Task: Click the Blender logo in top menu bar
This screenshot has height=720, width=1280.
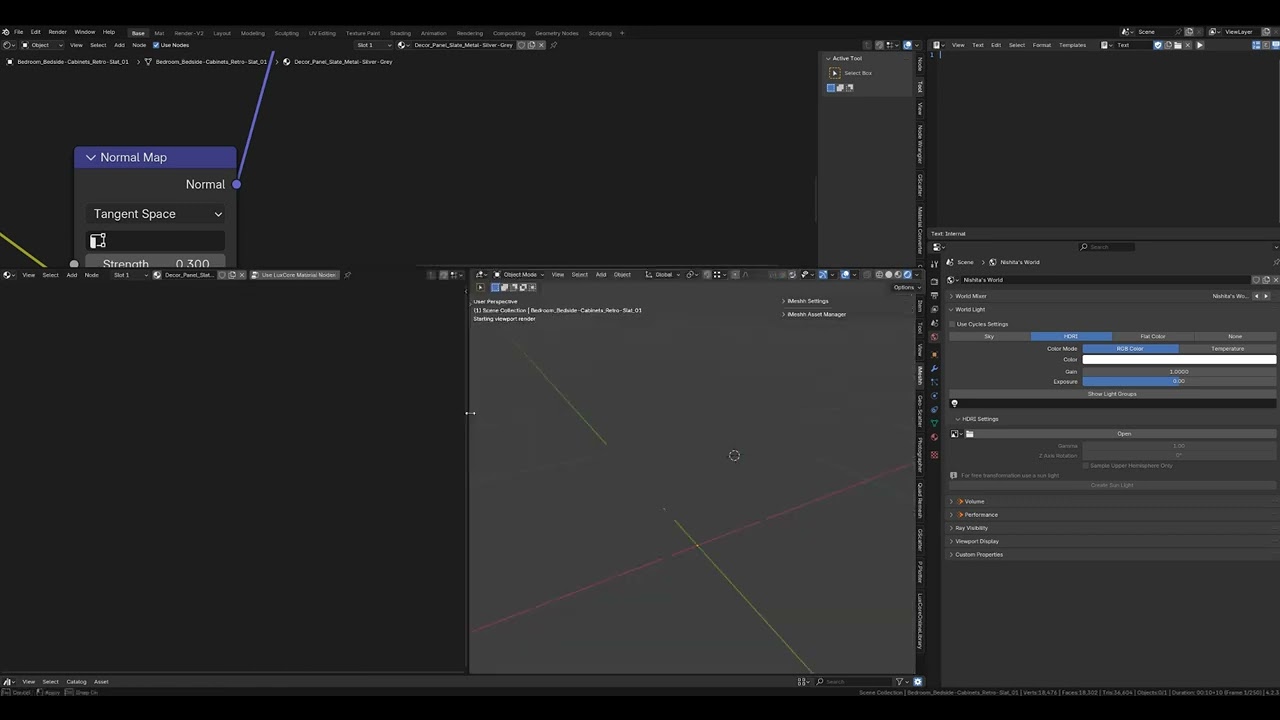Action: coord(6,32)
